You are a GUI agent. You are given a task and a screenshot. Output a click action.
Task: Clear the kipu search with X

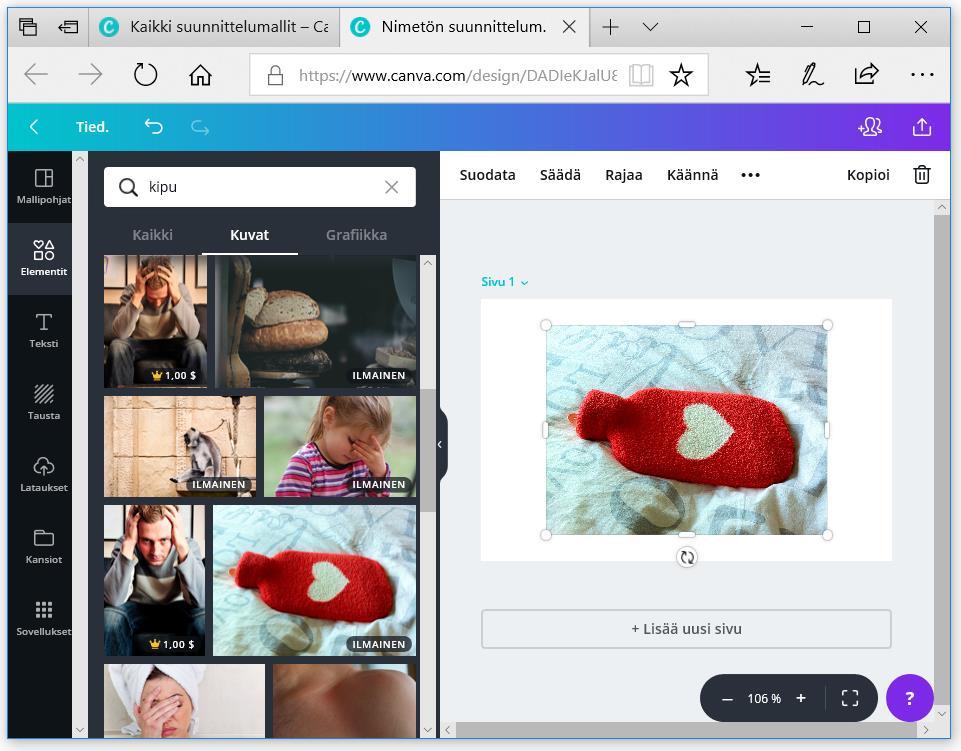tap(391, 187)
